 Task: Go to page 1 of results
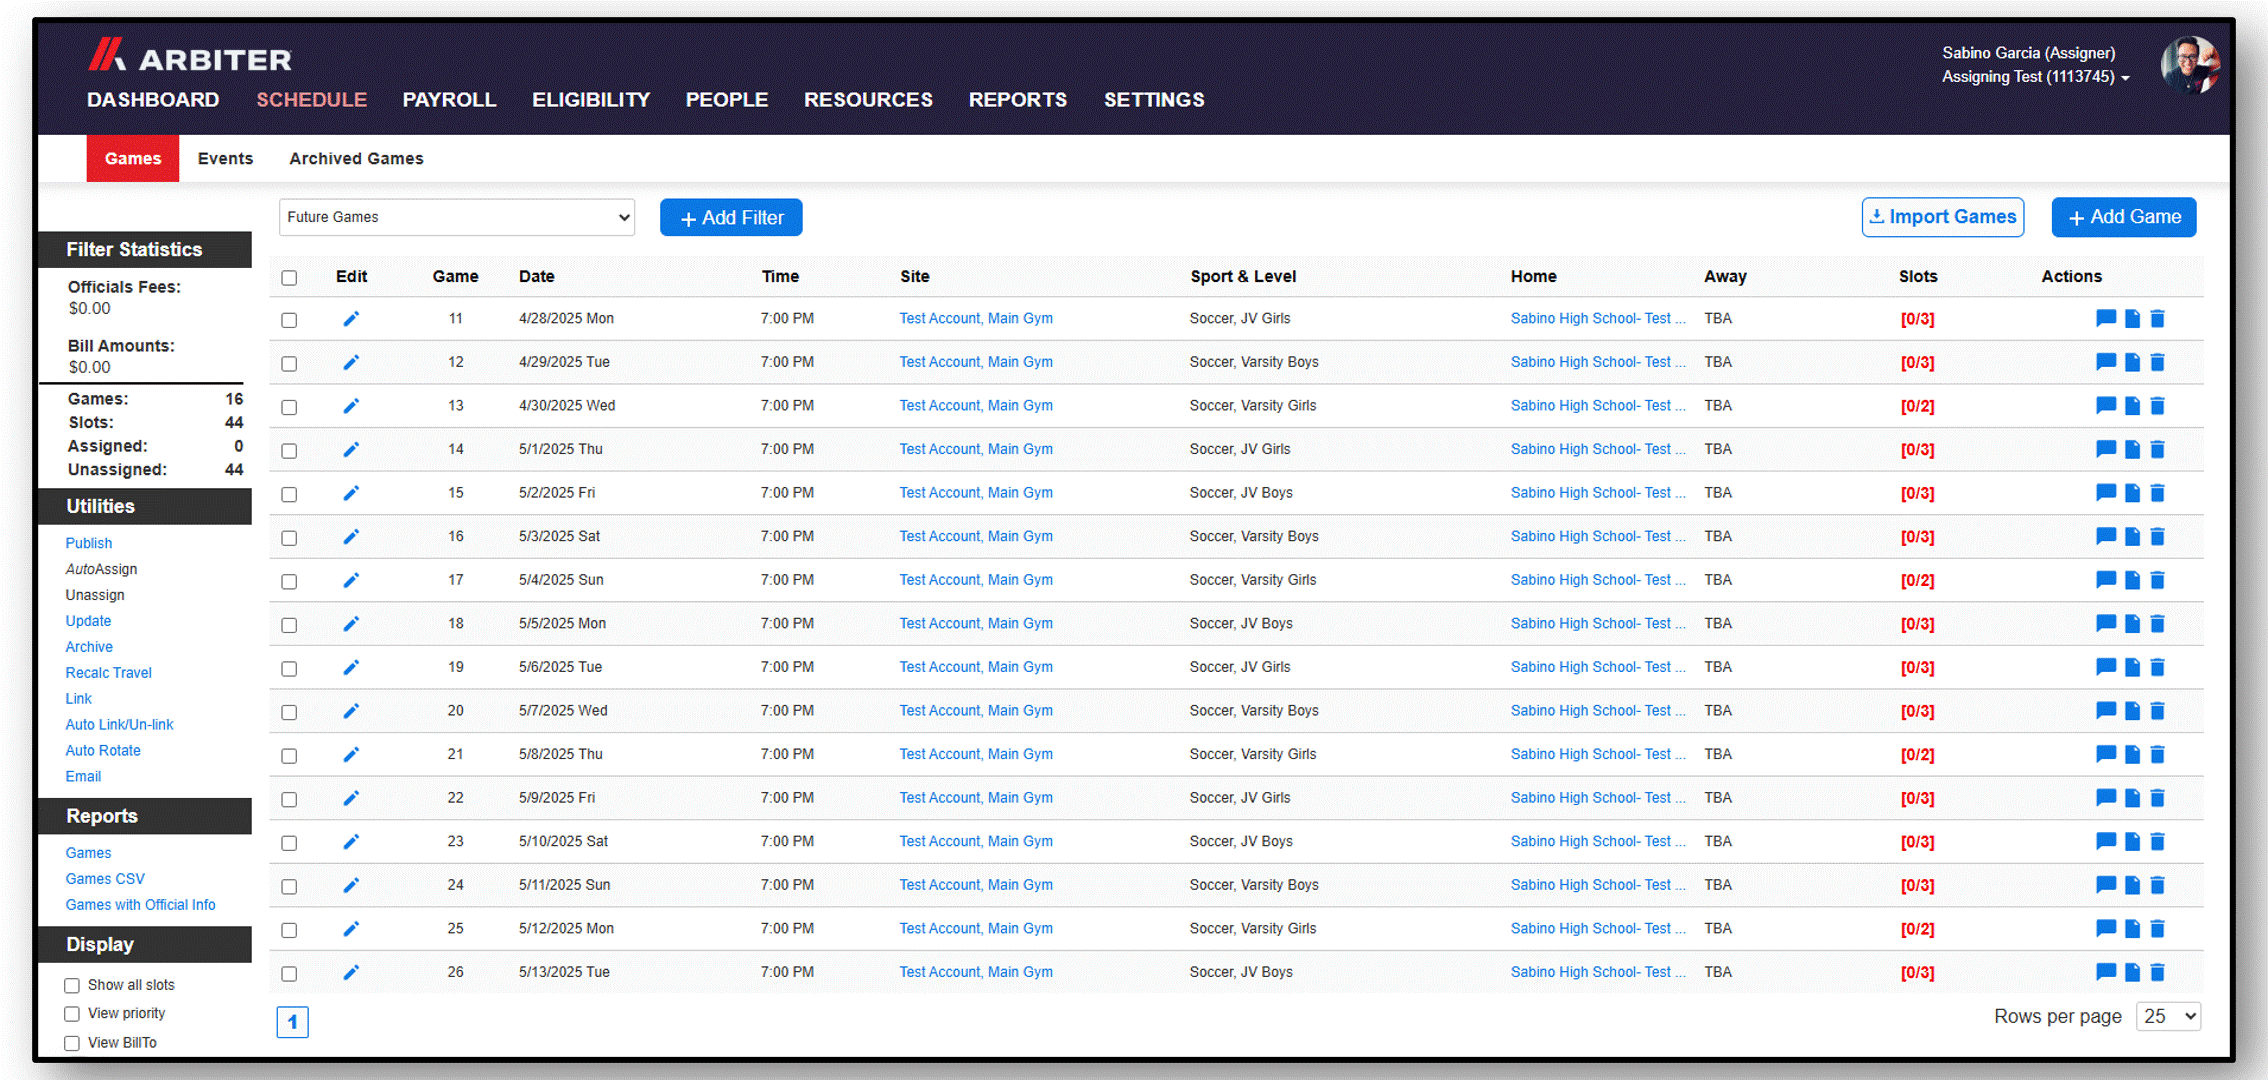click(293, 1022)
